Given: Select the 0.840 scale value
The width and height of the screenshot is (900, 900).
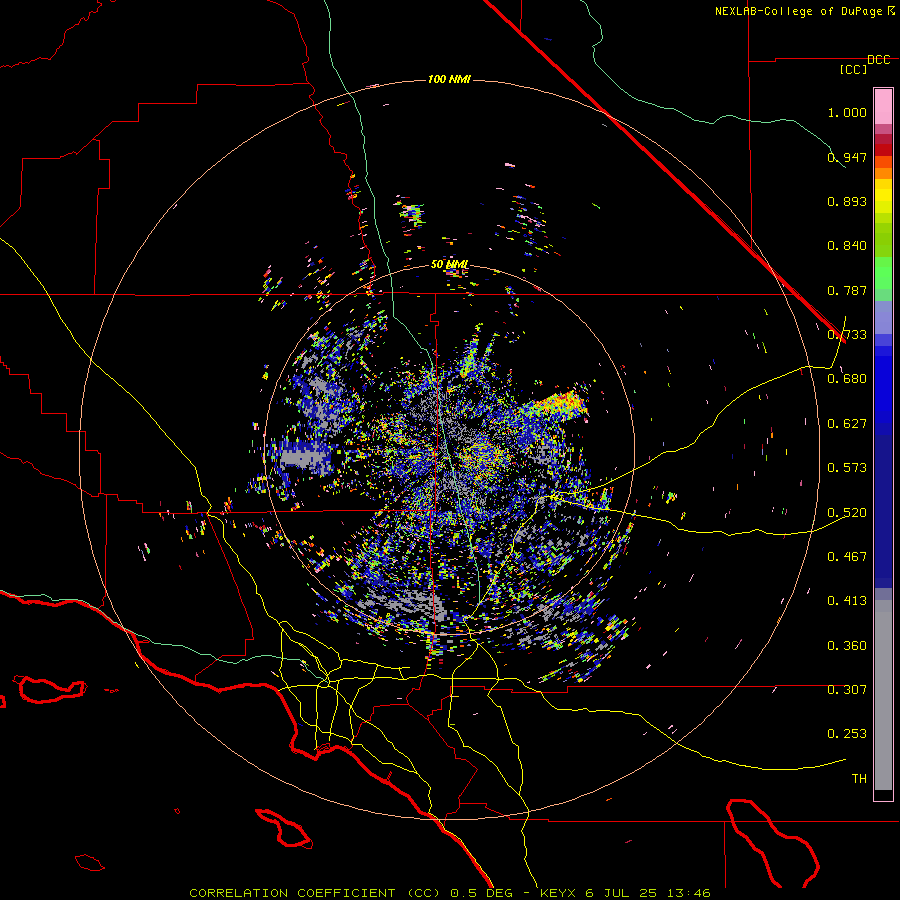Looking at the screenshot, I should tap(847, 246).
